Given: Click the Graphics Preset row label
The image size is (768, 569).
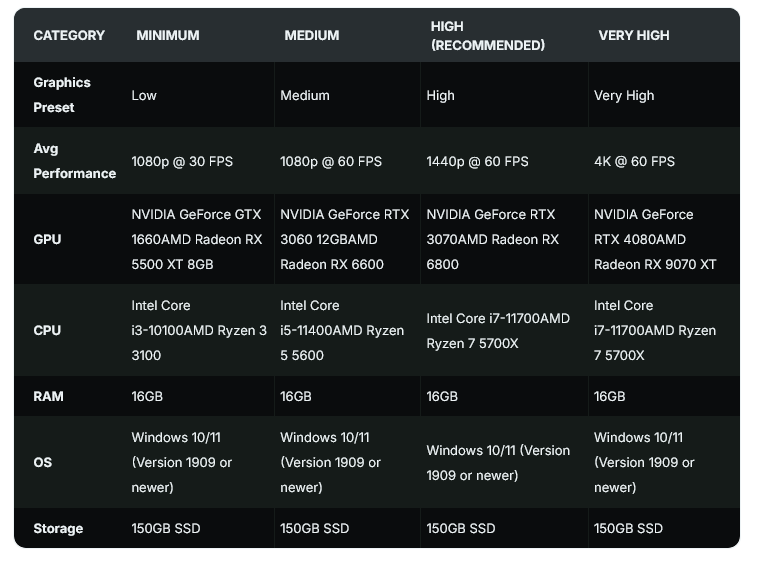Looking at the screenshot, I should point(62,95).
